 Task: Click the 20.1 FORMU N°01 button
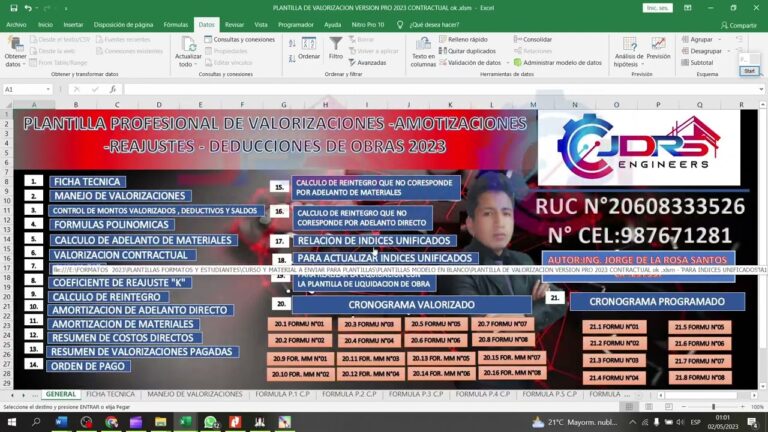(x=299, y=324)
